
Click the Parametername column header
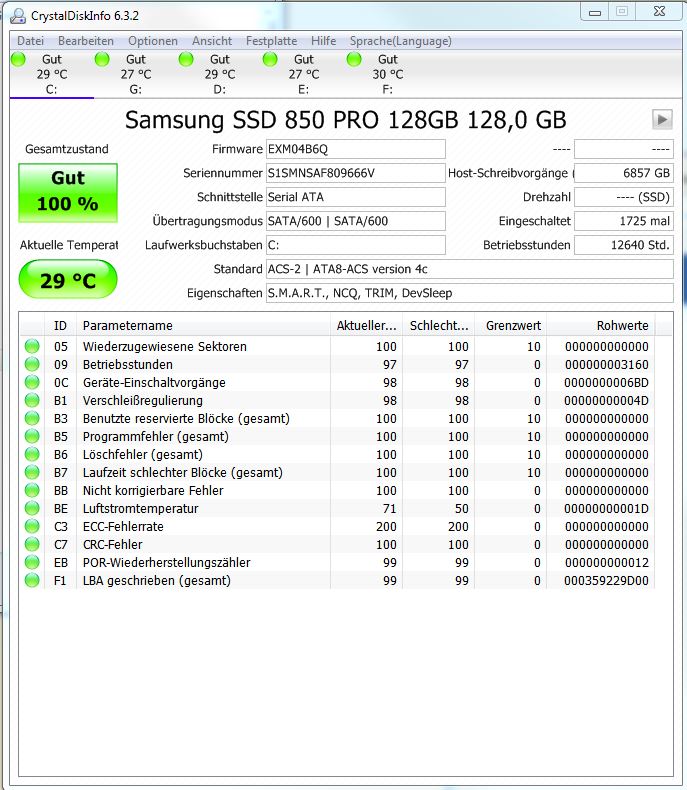(203, 325)
